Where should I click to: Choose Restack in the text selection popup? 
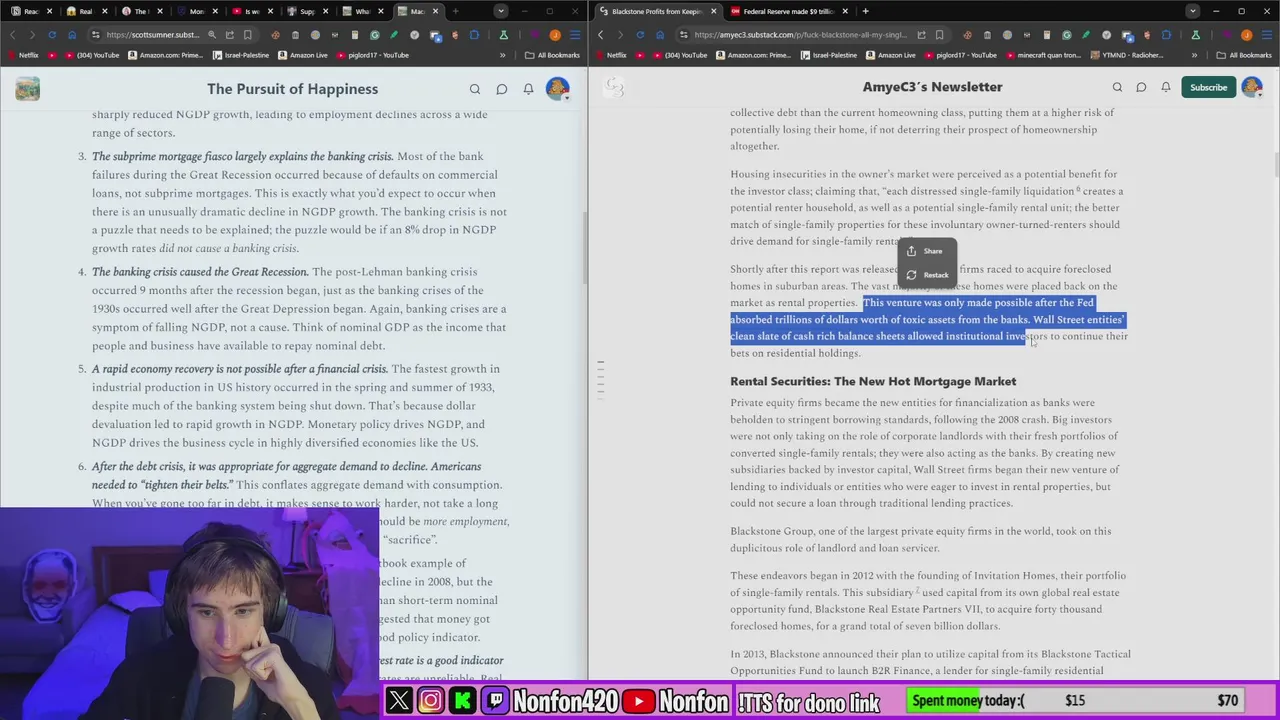(x=927, y=275)
